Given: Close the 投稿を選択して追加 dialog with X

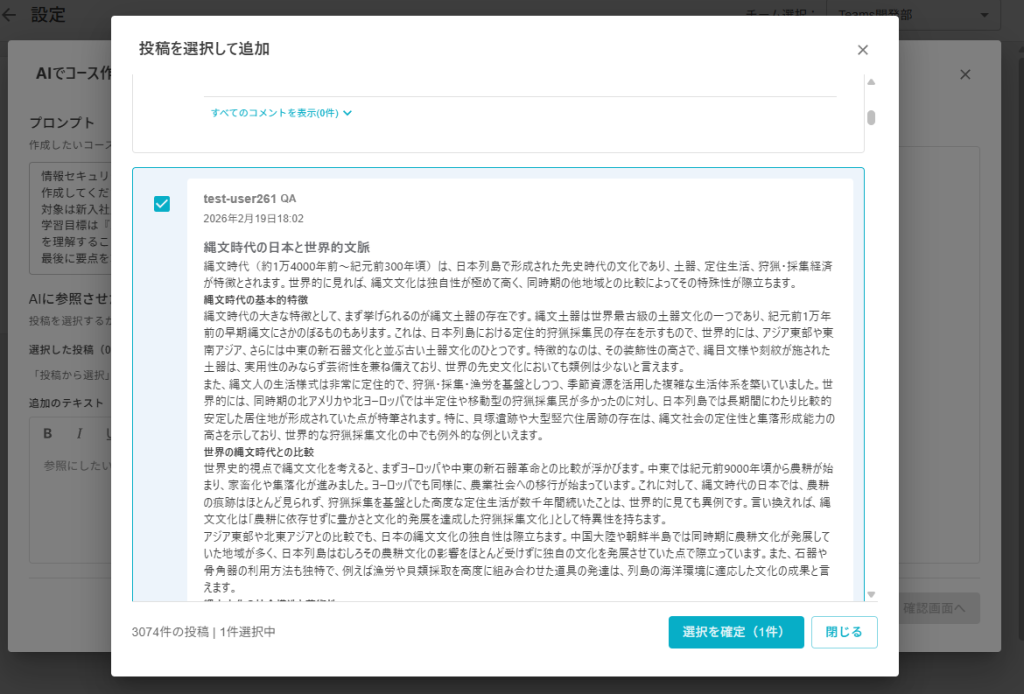Looking at the screenshot, I should click(x=863, y=50).
